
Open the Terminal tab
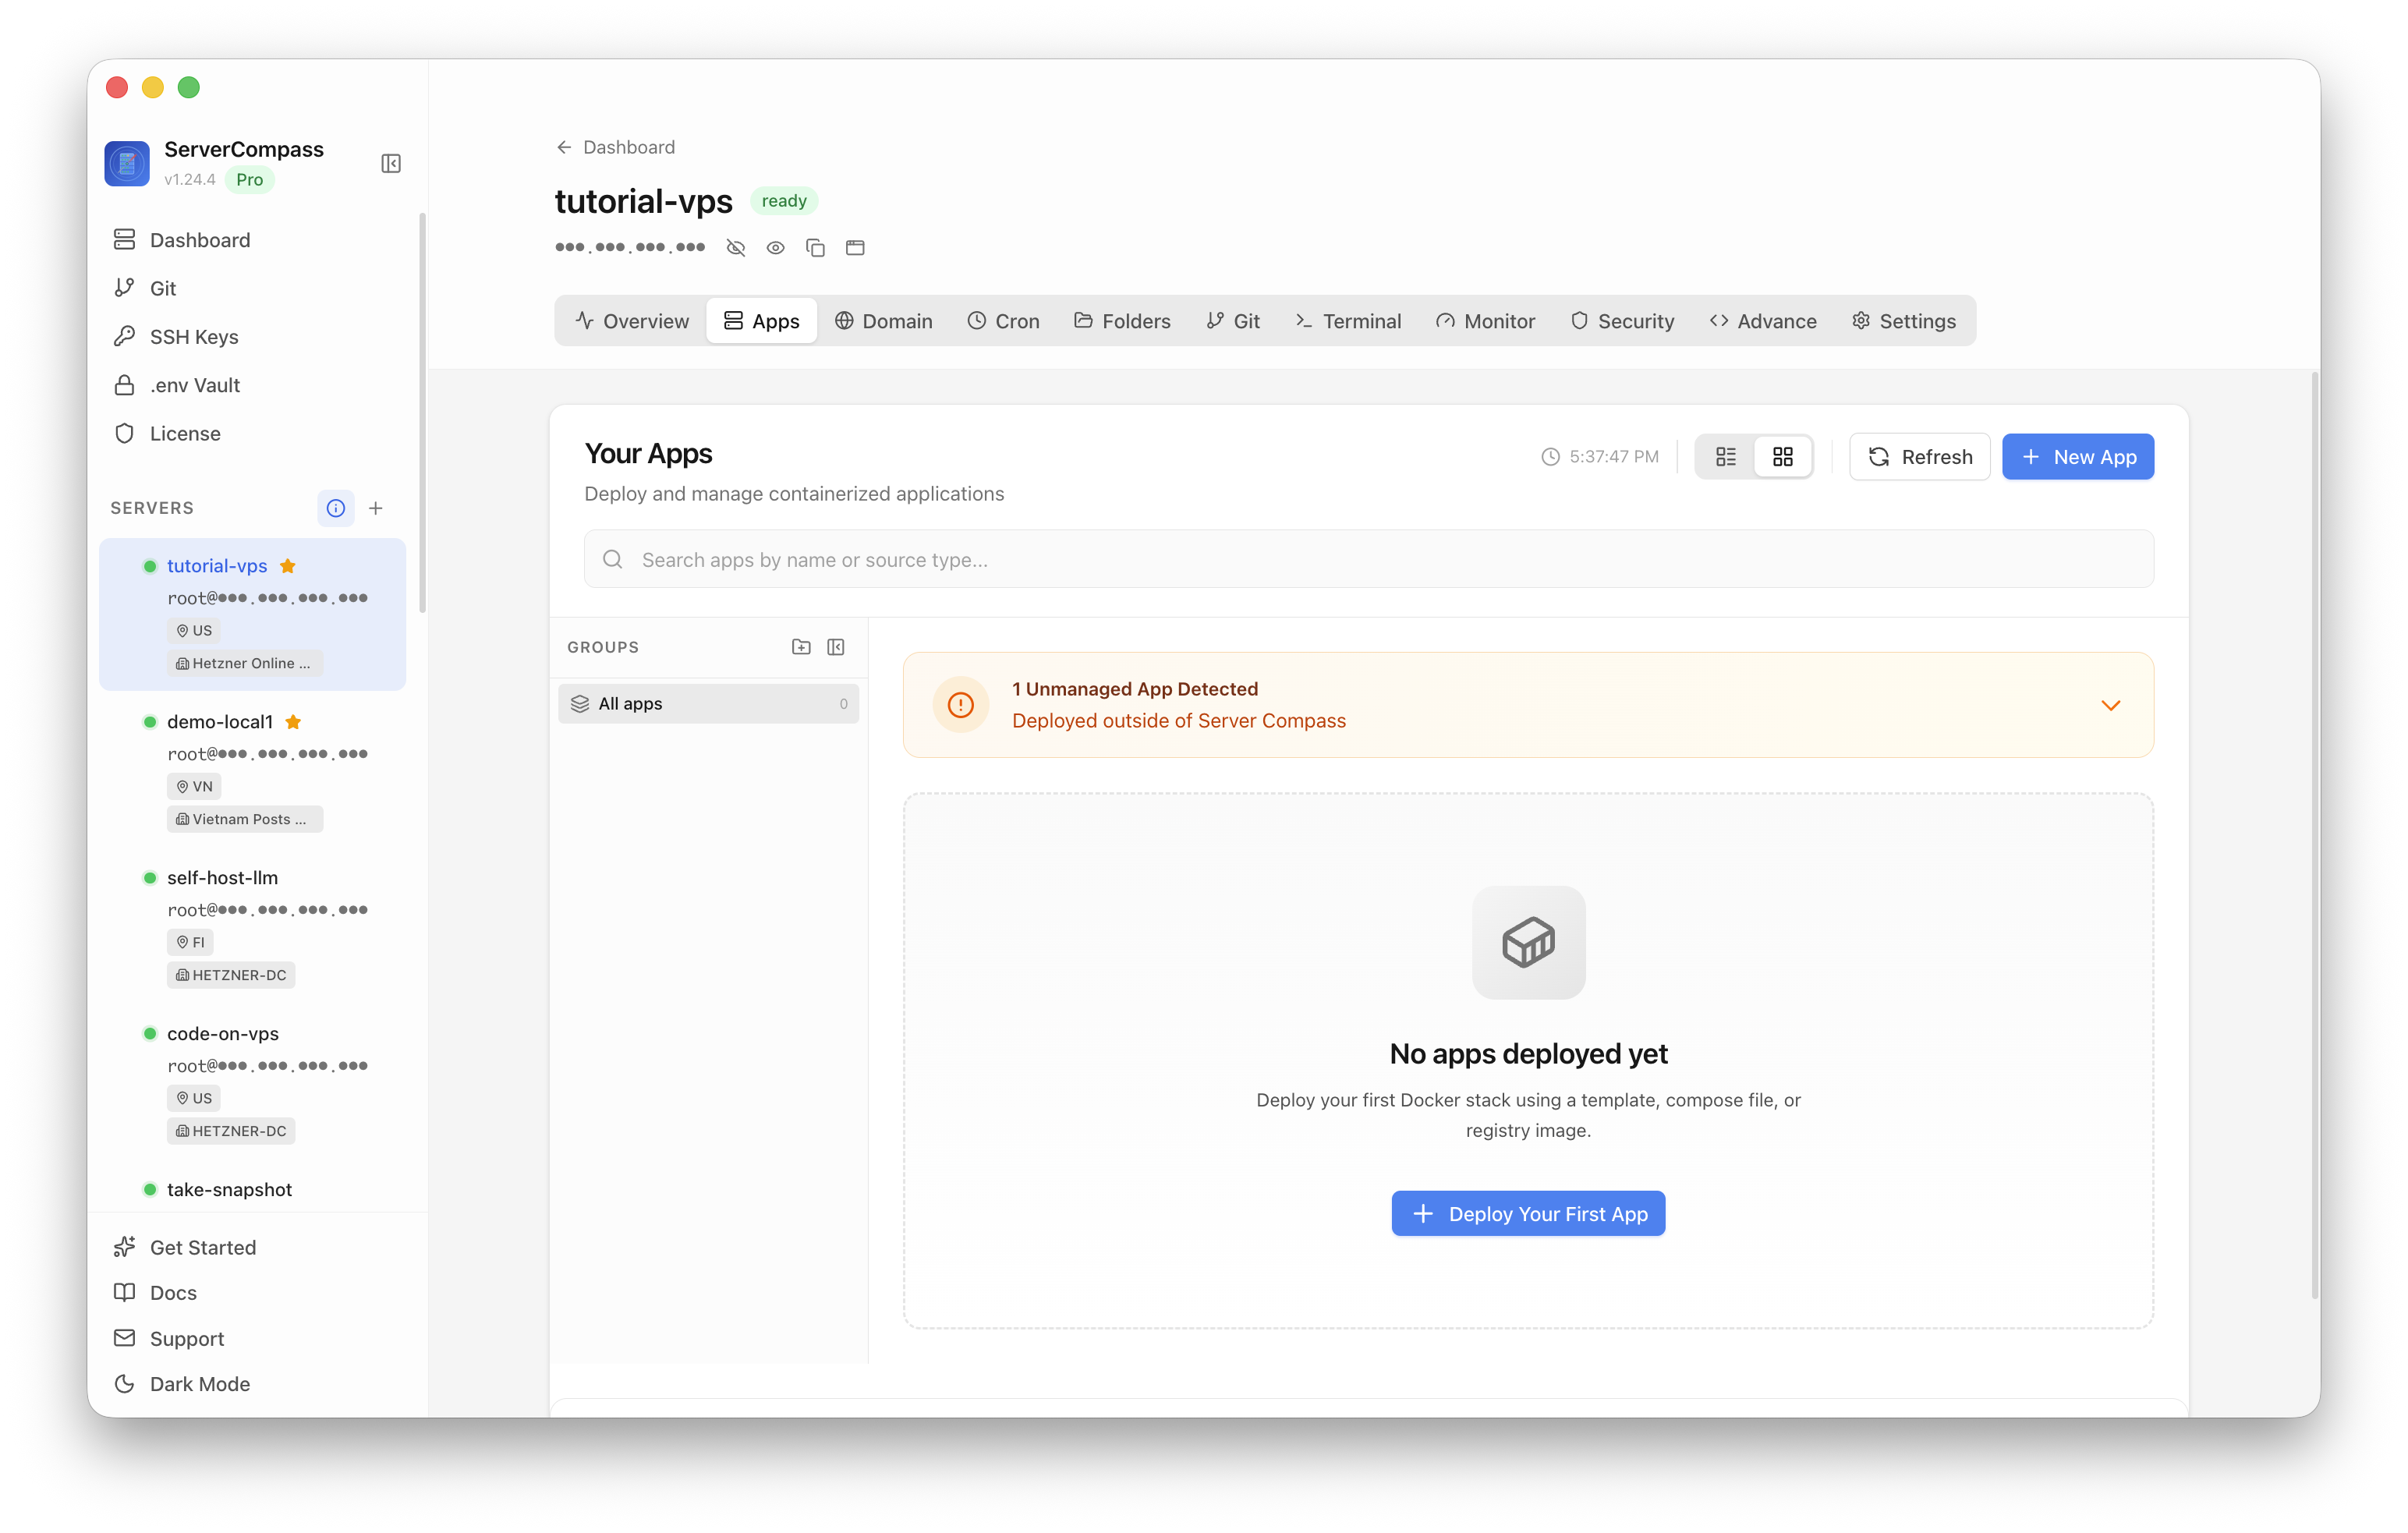pyautogui.click(x=1348, y=321)
